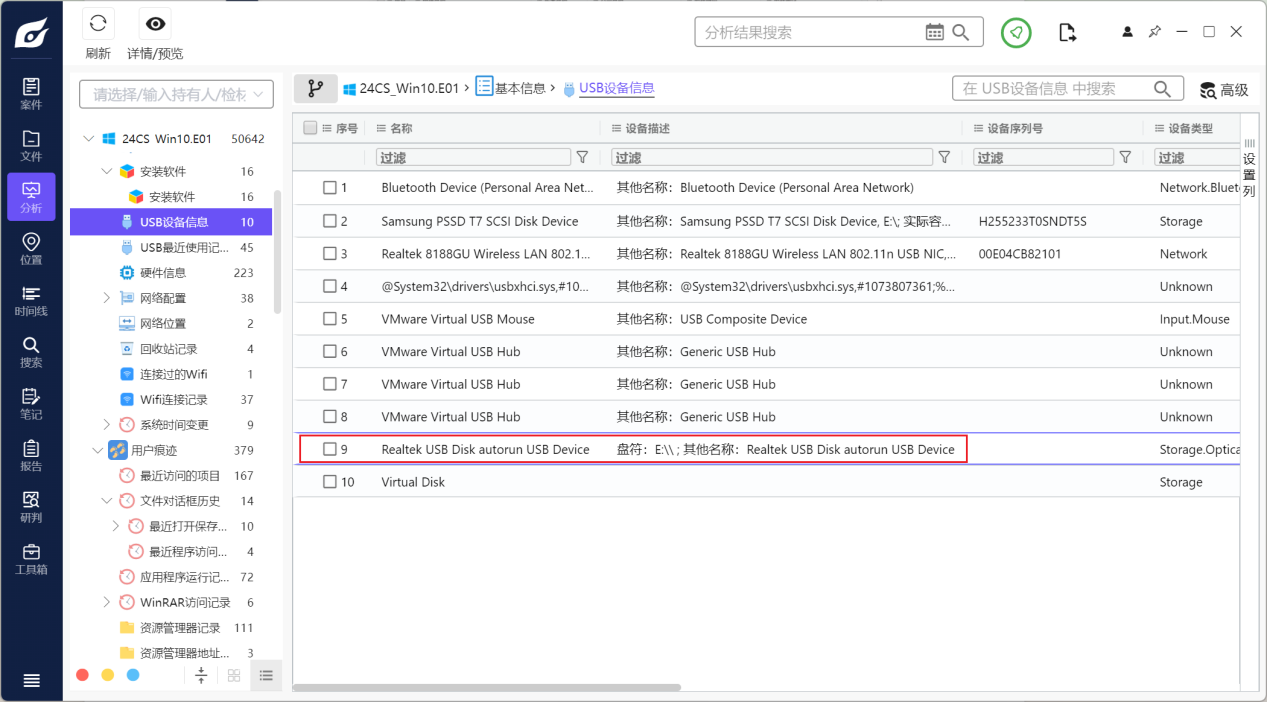Open the 设置列 column settings panel
This screenshot has width=1267, height=702.
point(1249,168)
